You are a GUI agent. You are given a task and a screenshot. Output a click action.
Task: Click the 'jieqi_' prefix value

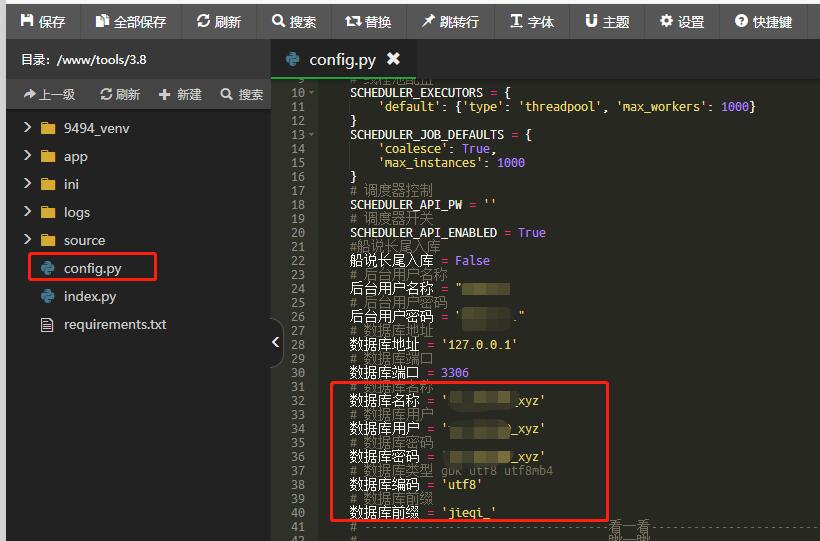click(x=469, y=512)
